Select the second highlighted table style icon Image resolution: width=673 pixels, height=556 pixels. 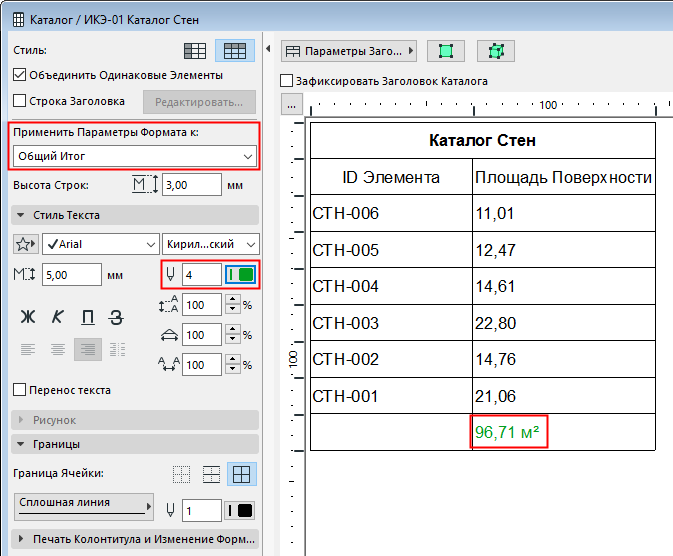click(x=235, y=51)
